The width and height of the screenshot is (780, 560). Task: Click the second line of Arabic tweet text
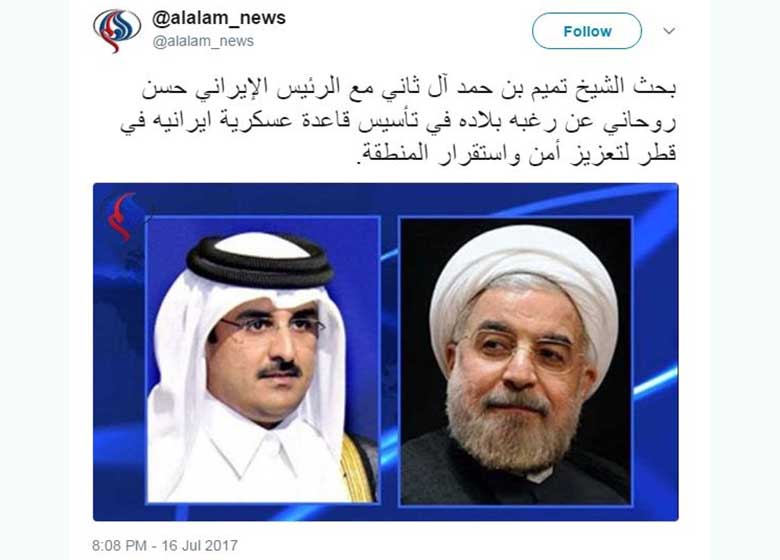(x=398, y=121)
